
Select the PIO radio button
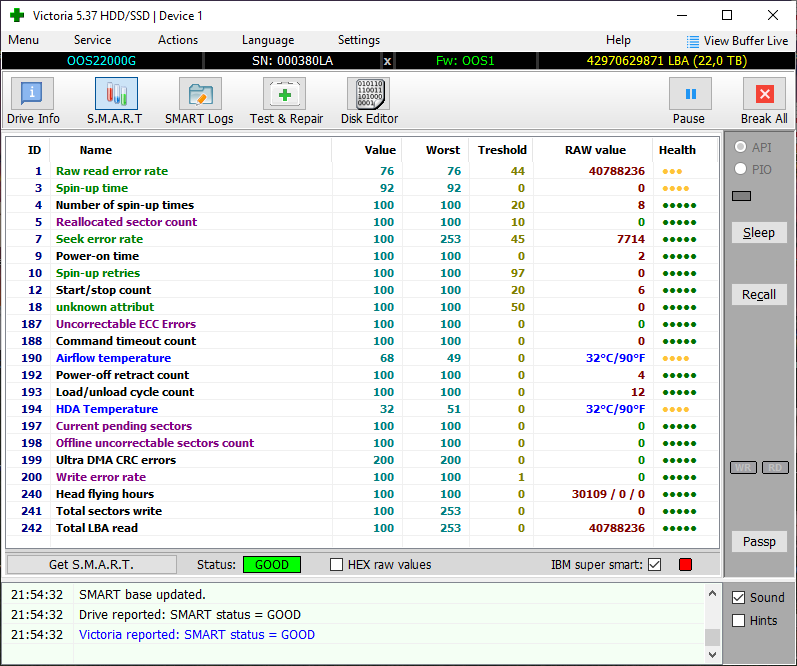click(741, 170)
